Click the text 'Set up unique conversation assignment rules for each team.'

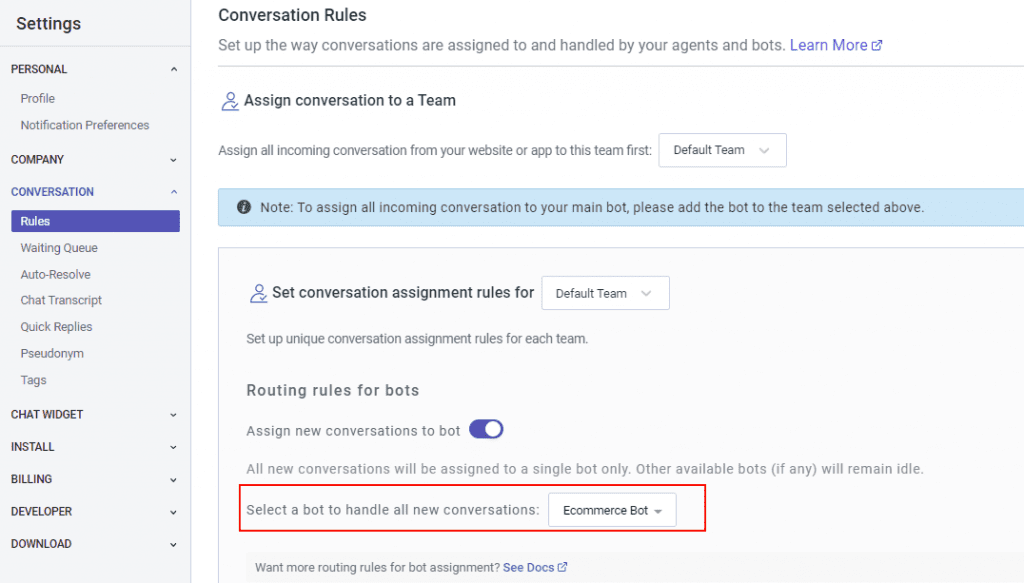tap(417, 339)
